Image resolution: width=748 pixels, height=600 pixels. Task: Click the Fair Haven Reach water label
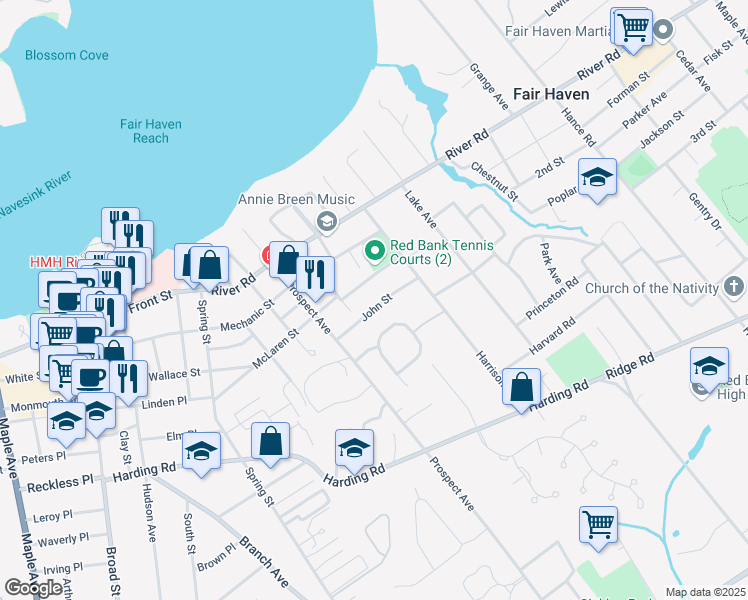pos(151,131)
